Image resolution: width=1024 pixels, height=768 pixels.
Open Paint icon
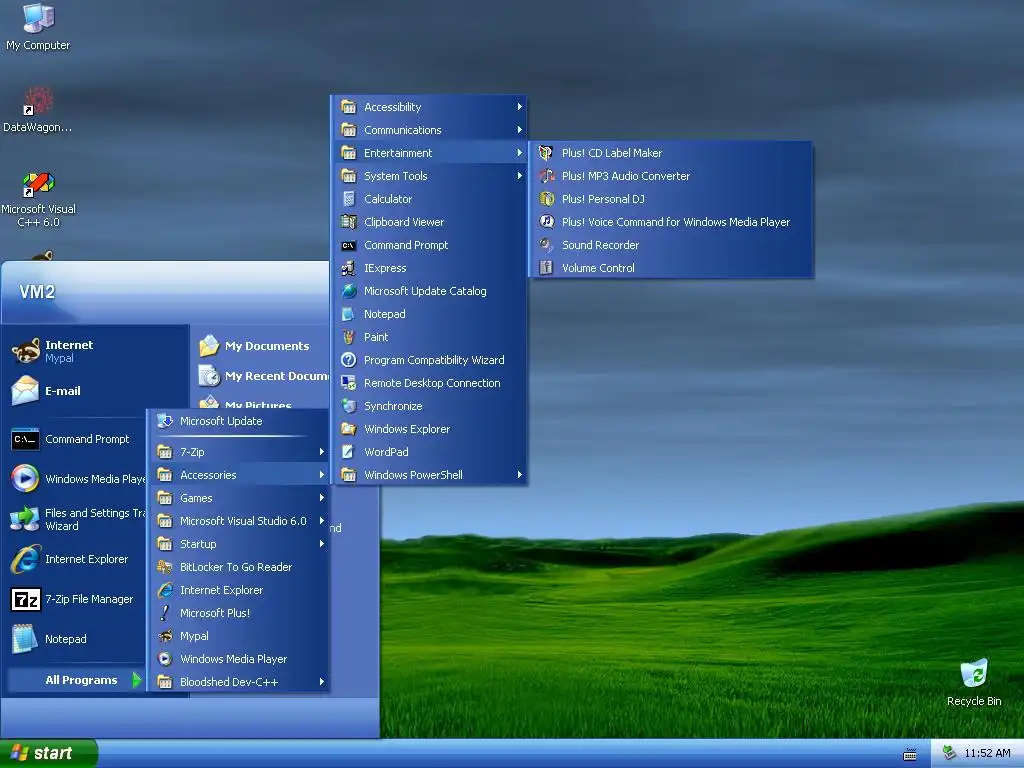[x=349, y=337]
